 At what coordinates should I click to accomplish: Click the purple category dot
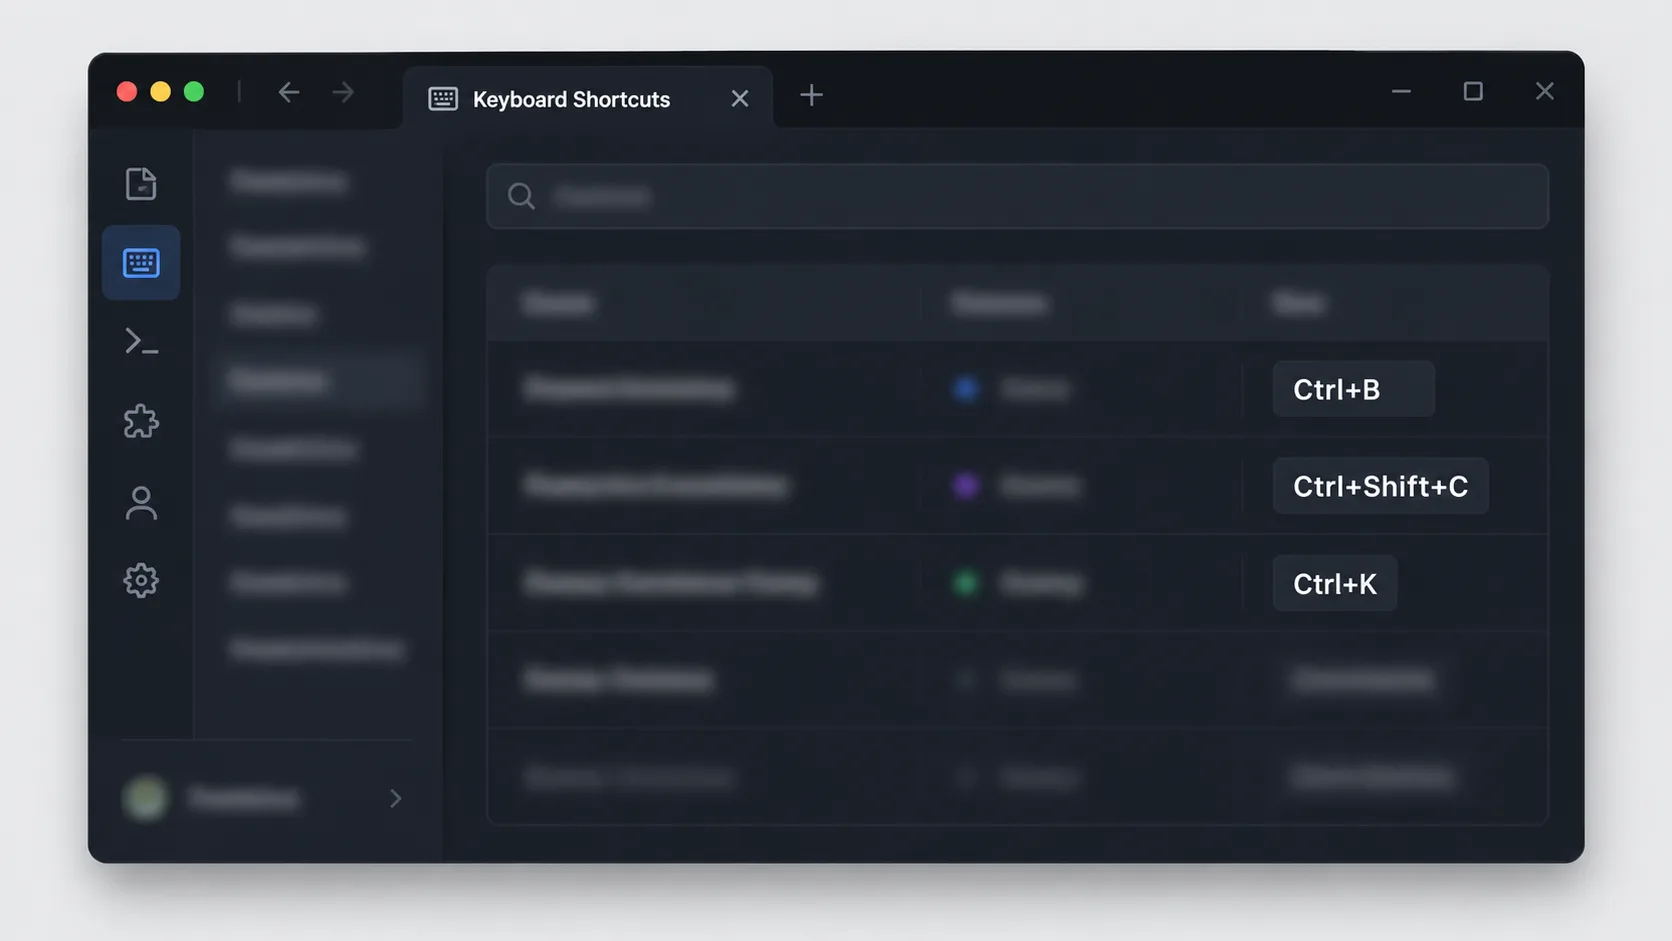pos(966,486)
